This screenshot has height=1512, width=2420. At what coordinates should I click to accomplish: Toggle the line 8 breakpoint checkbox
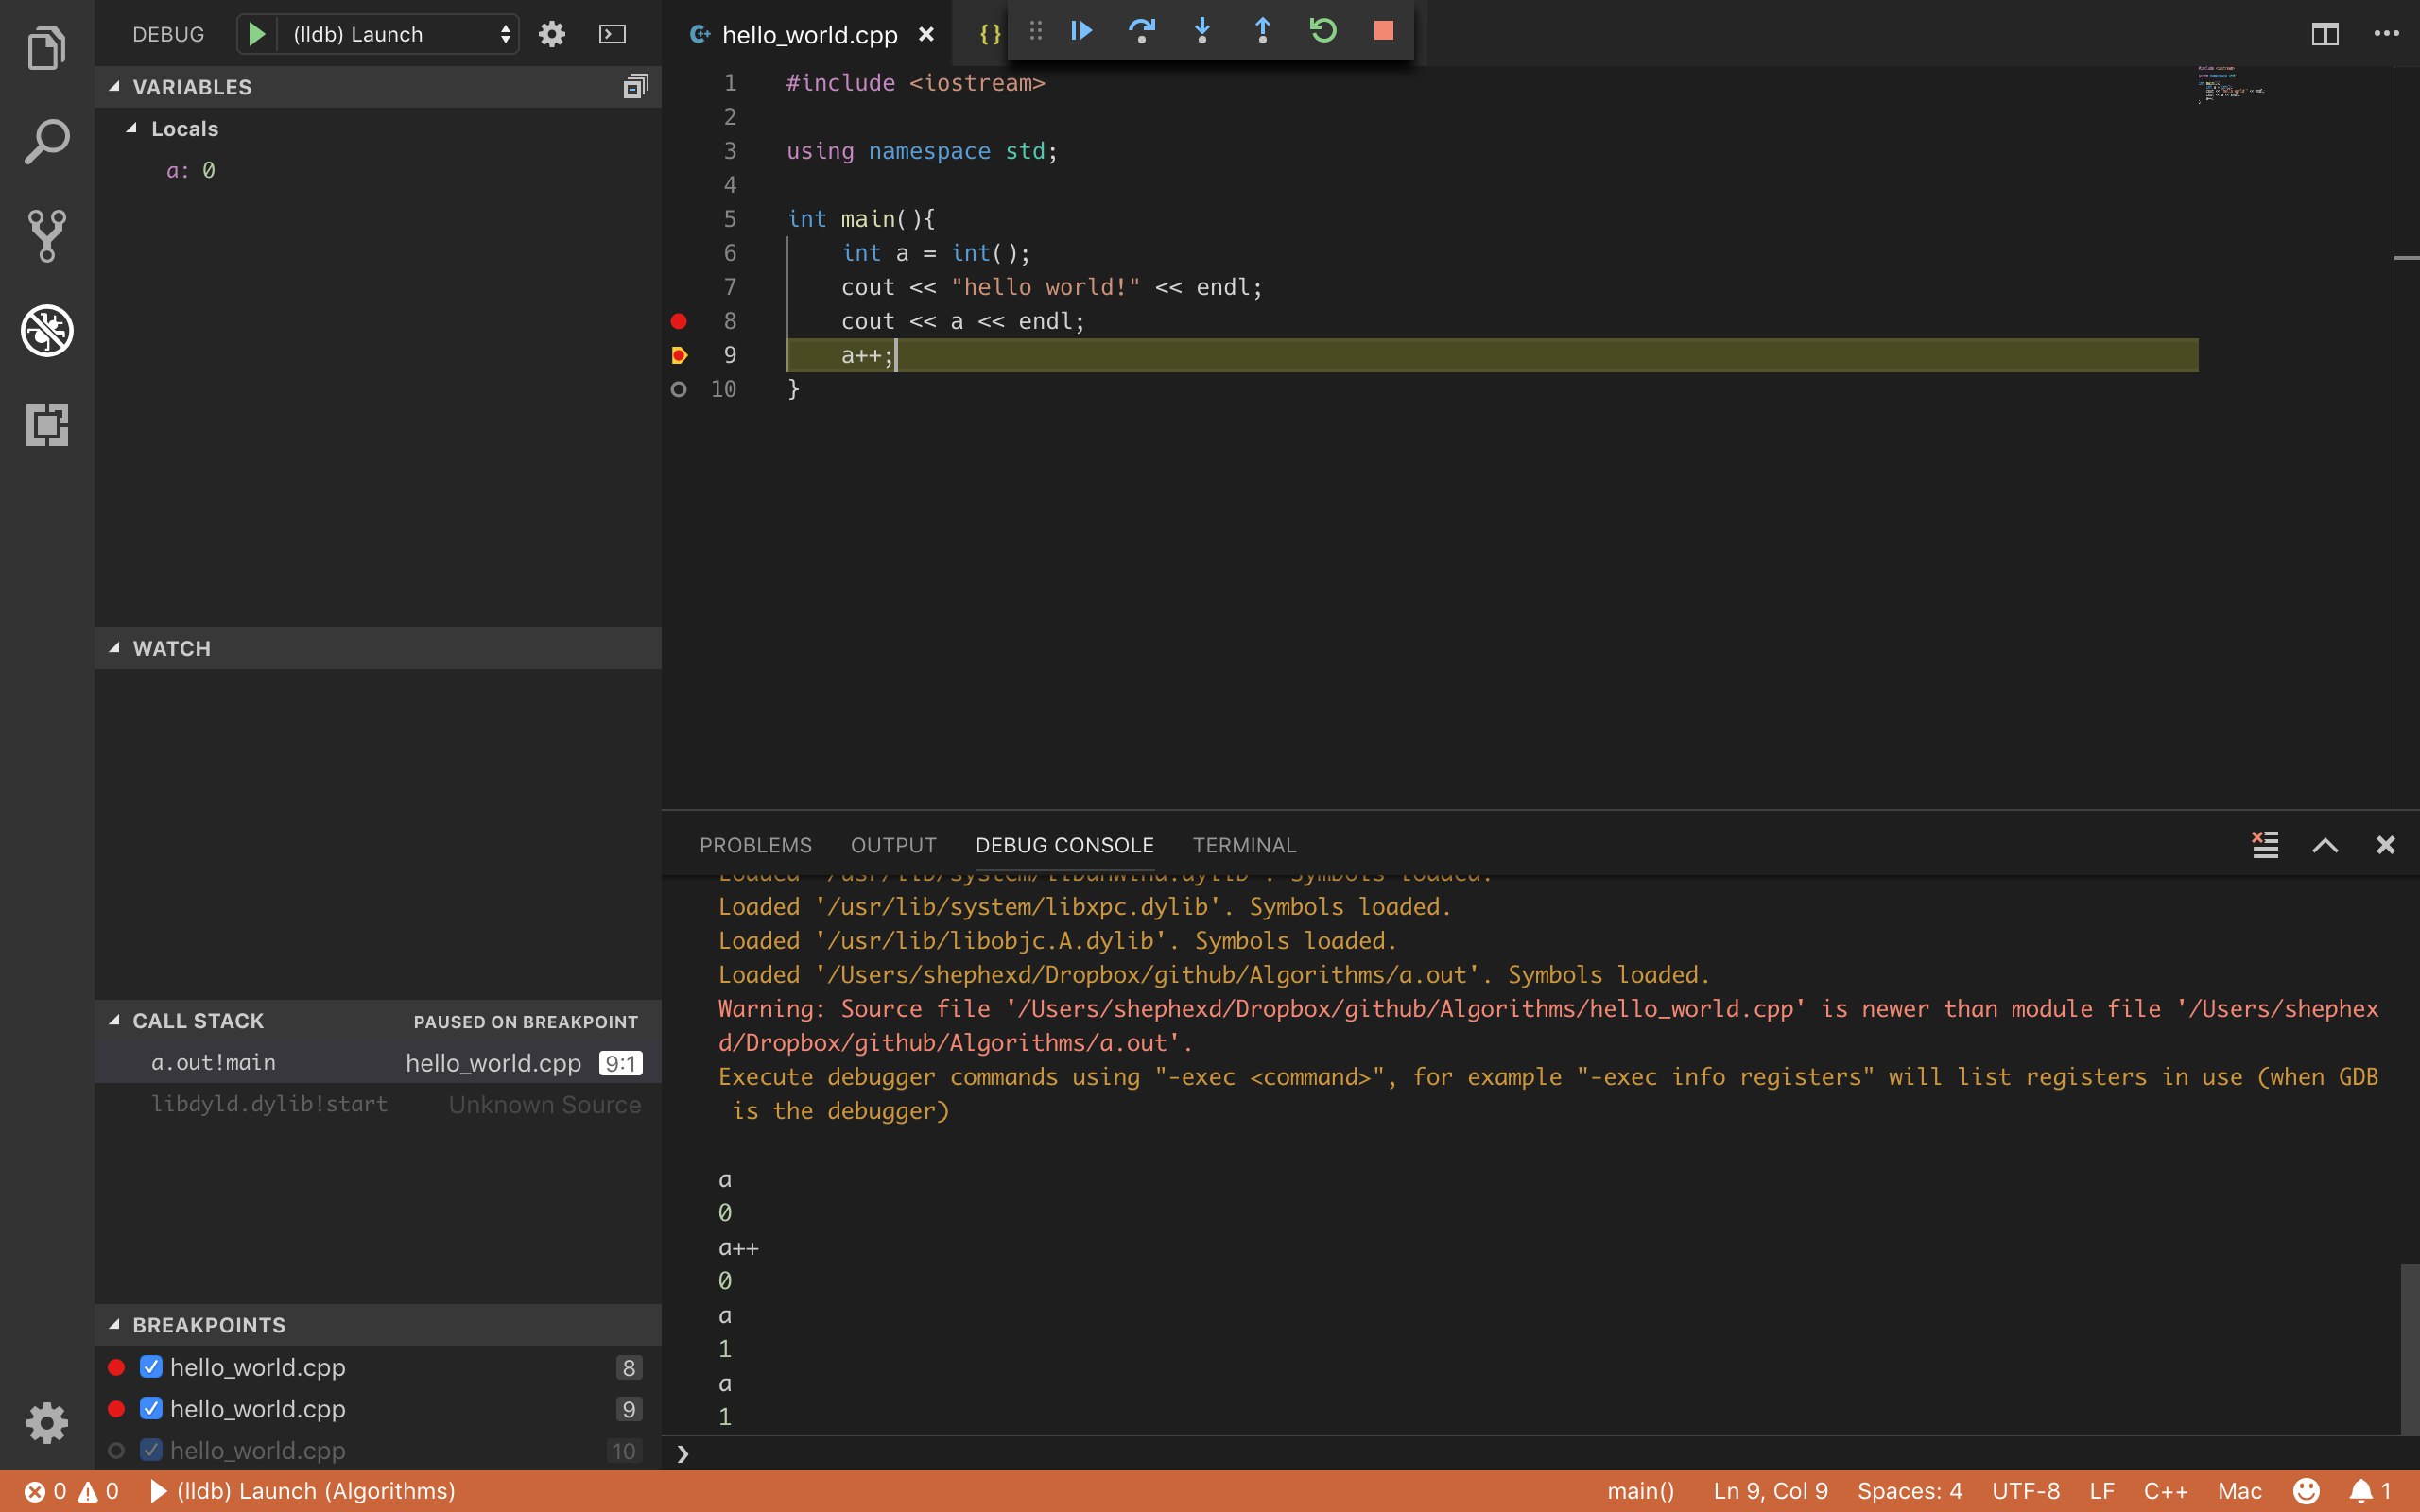tap(151, 1366)
